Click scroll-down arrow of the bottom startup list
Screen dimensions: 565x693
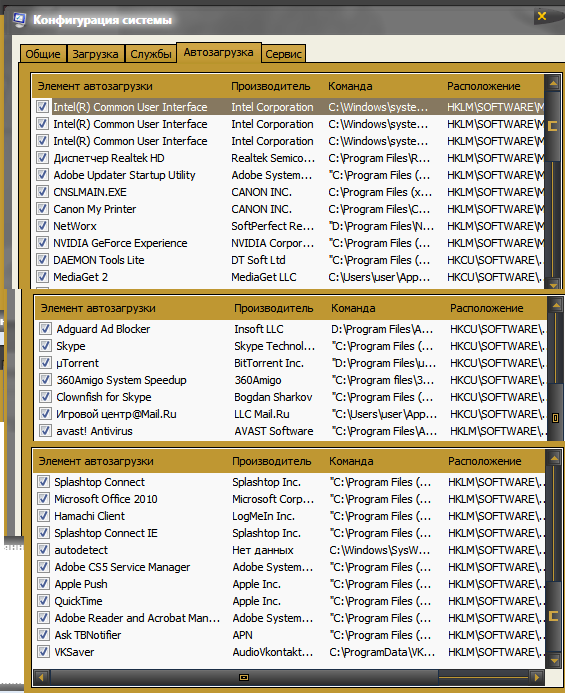(554, 661)
